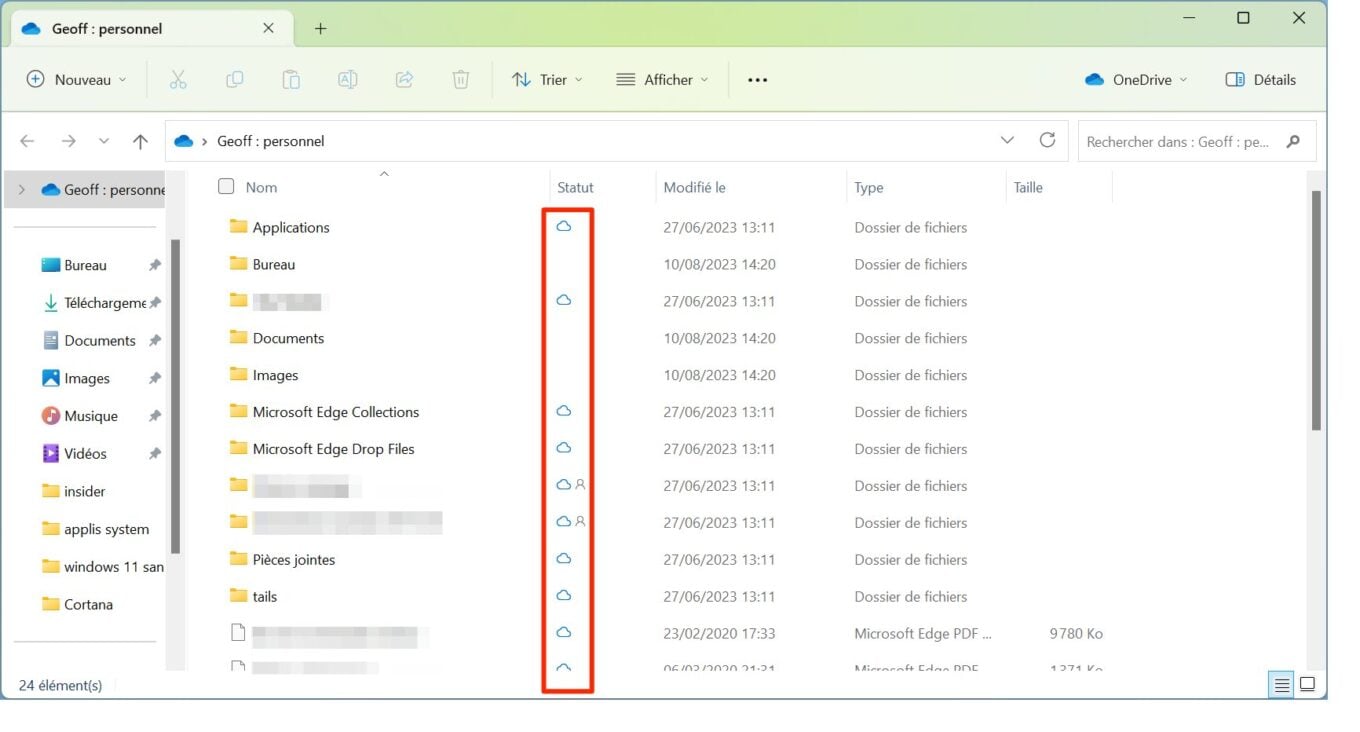This screenshot has height=732, width=1360.
Task: Tick the select-all checkbox beside Nom
Action: point(226,186)
